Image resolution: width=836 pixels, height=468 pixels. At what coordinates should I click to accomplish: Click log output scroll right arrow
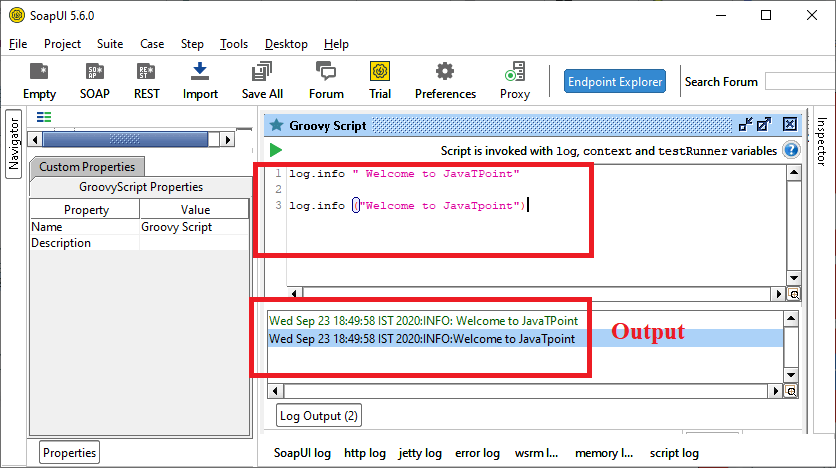click(x=776, y=391)
